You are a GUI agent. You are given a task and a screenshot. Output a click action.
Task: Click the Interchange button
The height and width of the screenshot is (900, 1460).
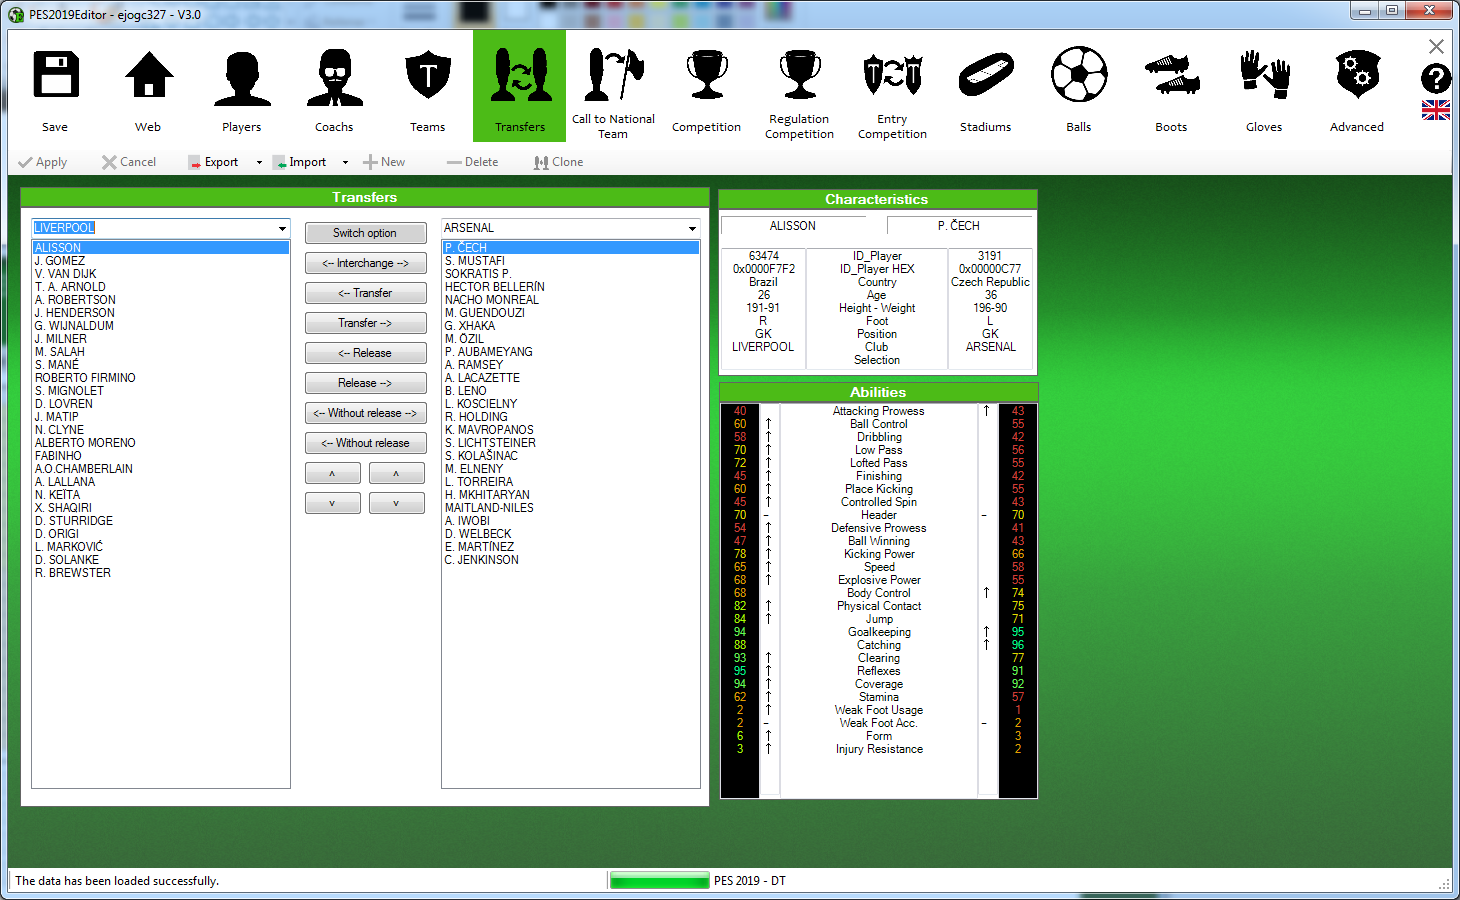click(366, 263)
